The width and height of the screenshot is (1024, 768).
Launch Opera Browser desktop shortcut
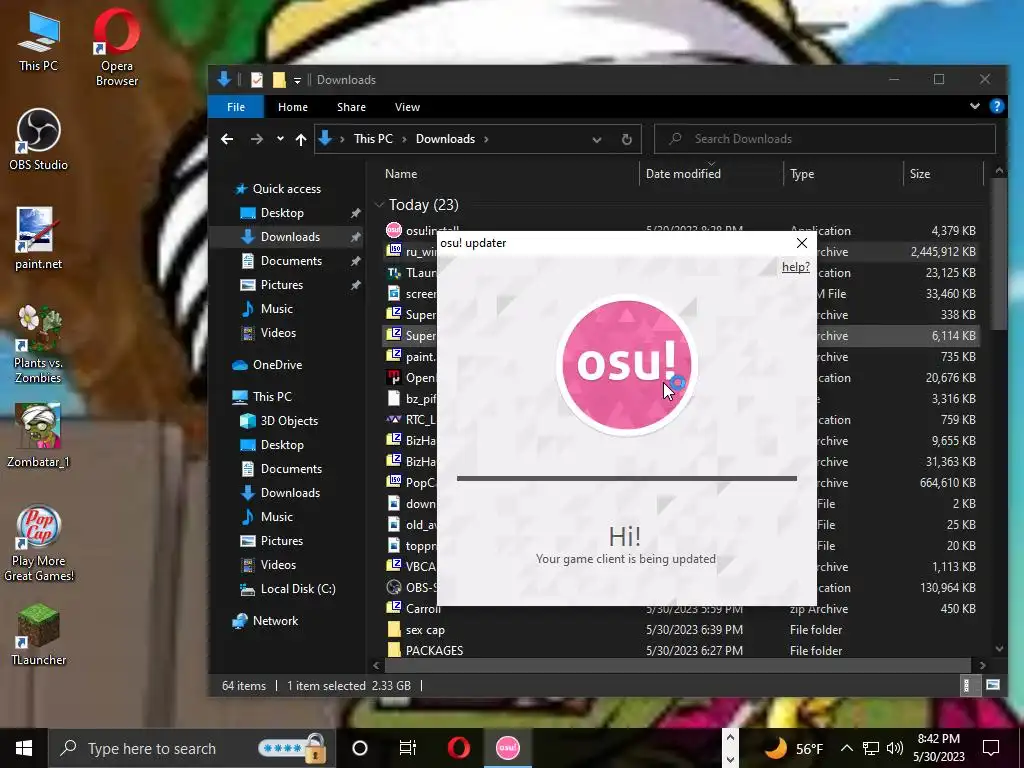pyautogui.click(x=116, y=48)
